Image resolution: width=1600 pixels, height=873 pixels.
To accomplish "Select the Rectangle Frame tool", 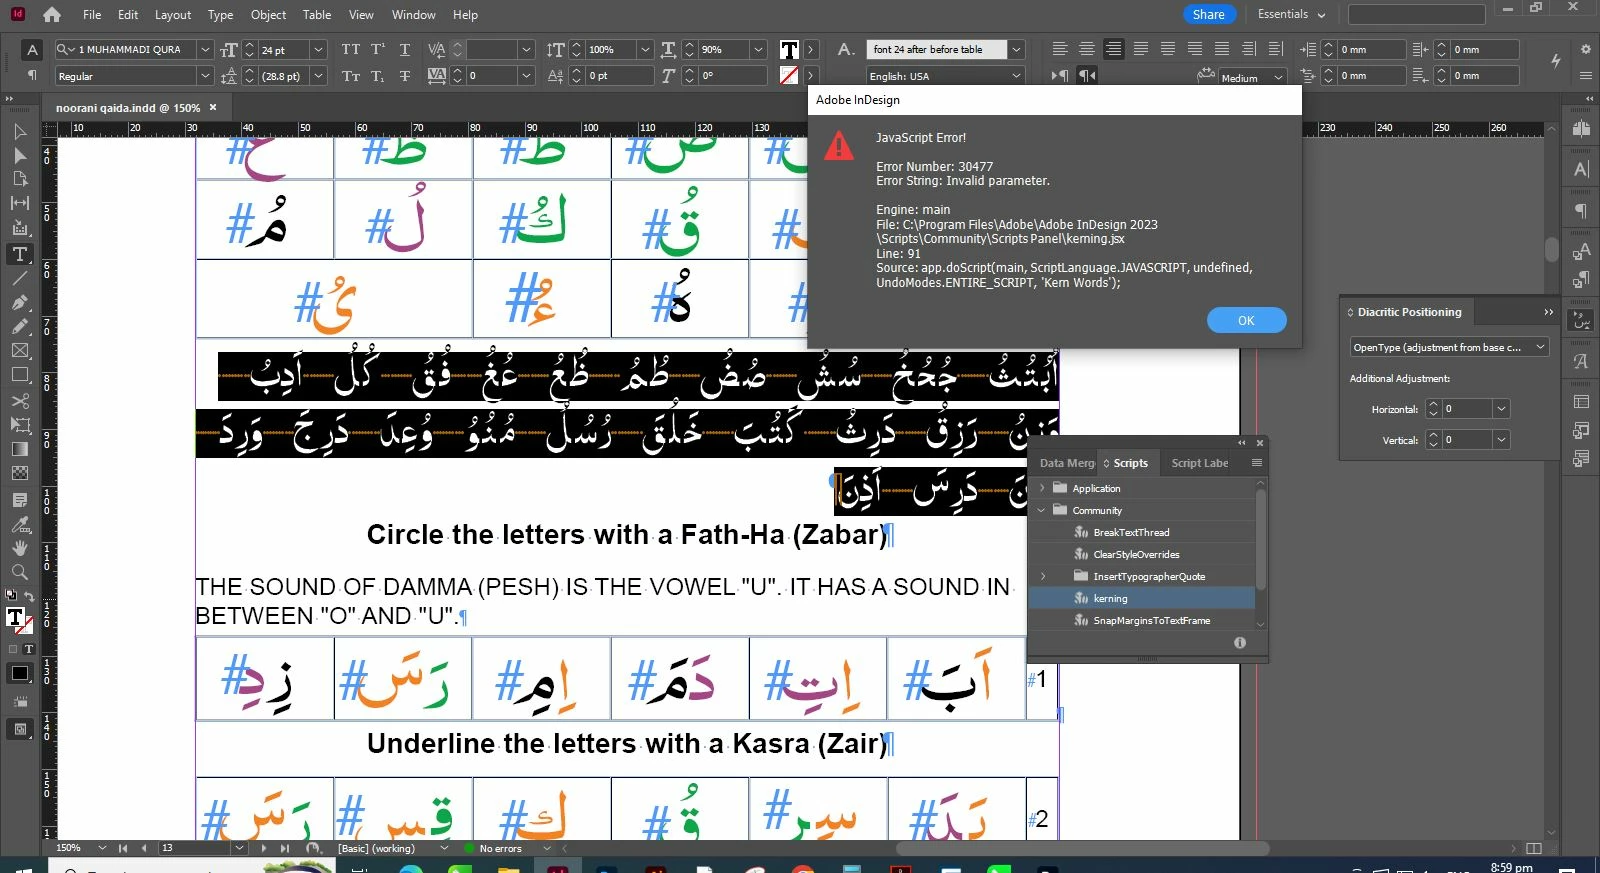I will [x=19, y=351].
